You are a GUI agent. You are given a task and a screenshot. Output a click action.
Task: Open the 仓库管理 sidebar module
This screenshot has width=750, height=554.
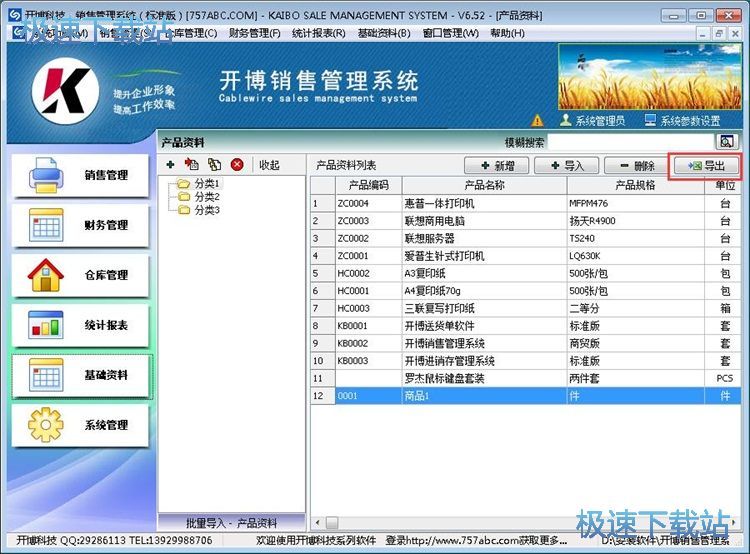point(80,275)
